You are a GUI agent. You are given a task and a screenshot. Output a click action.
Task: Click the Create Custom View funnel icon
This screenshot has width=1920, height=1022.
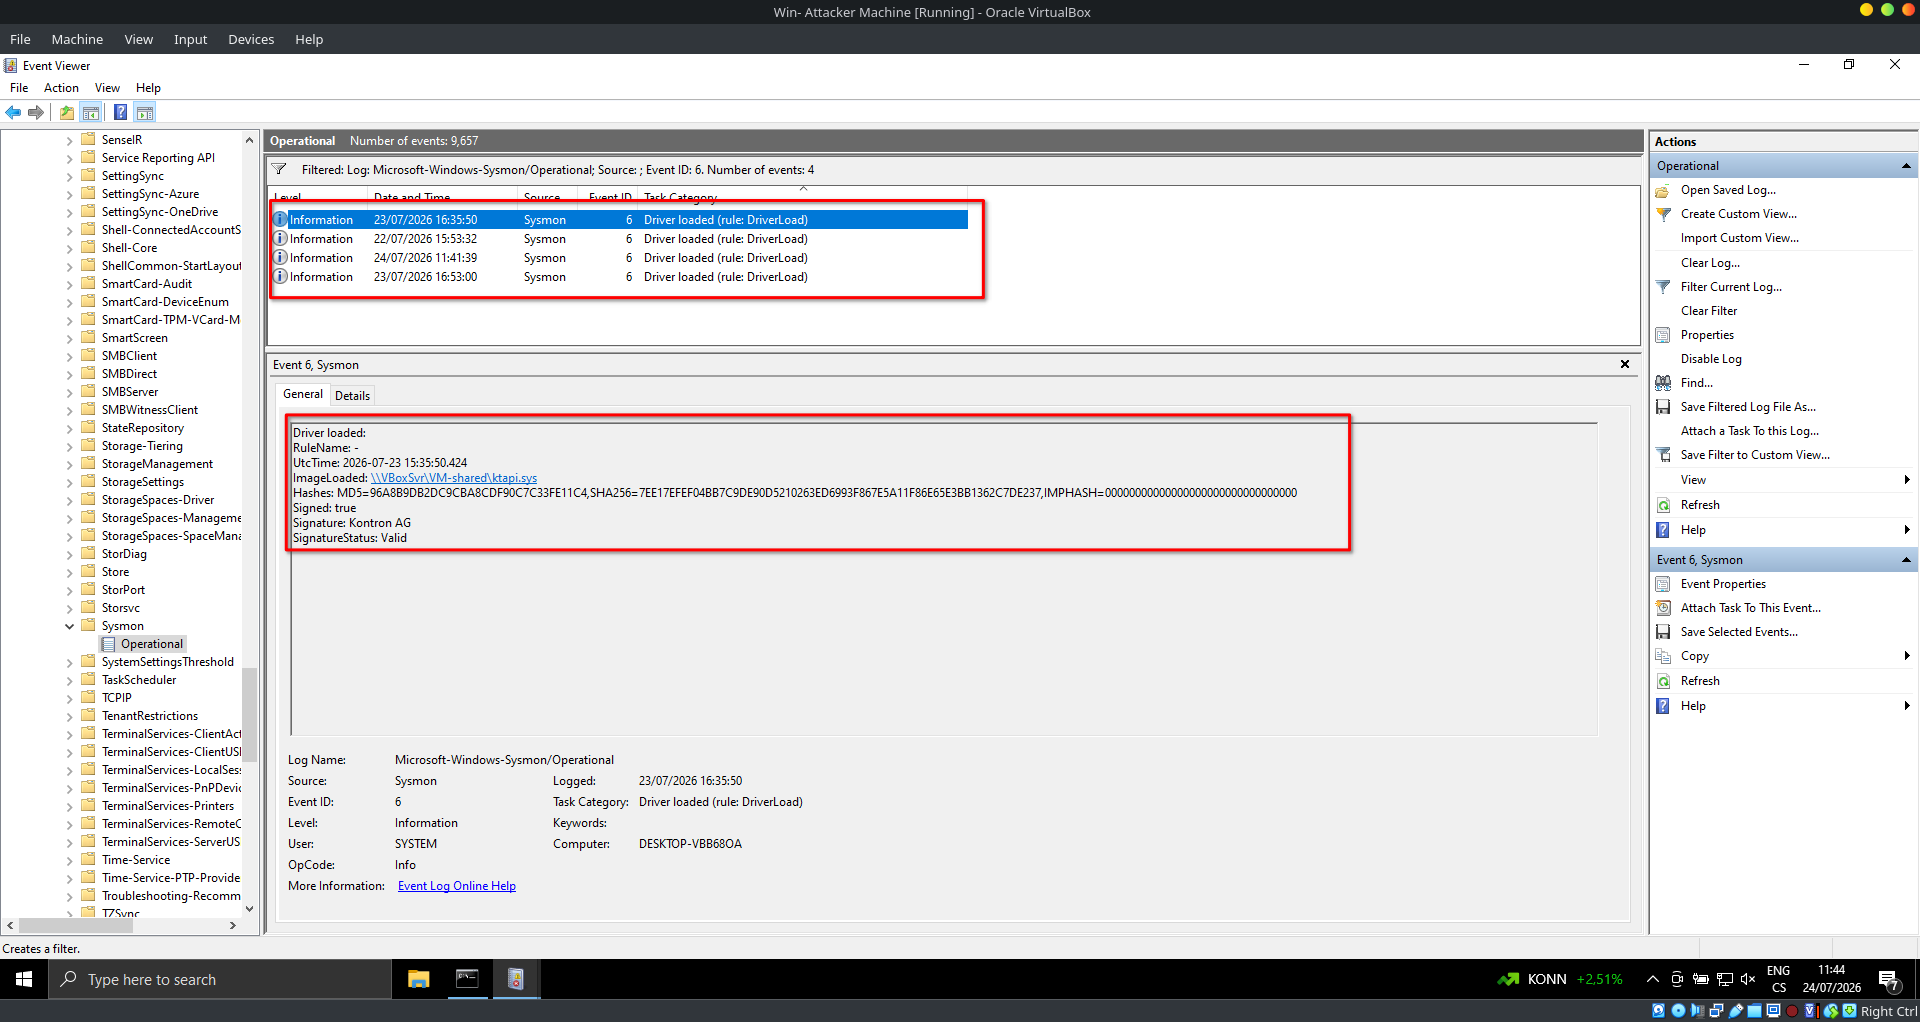tap(1663, 214)
